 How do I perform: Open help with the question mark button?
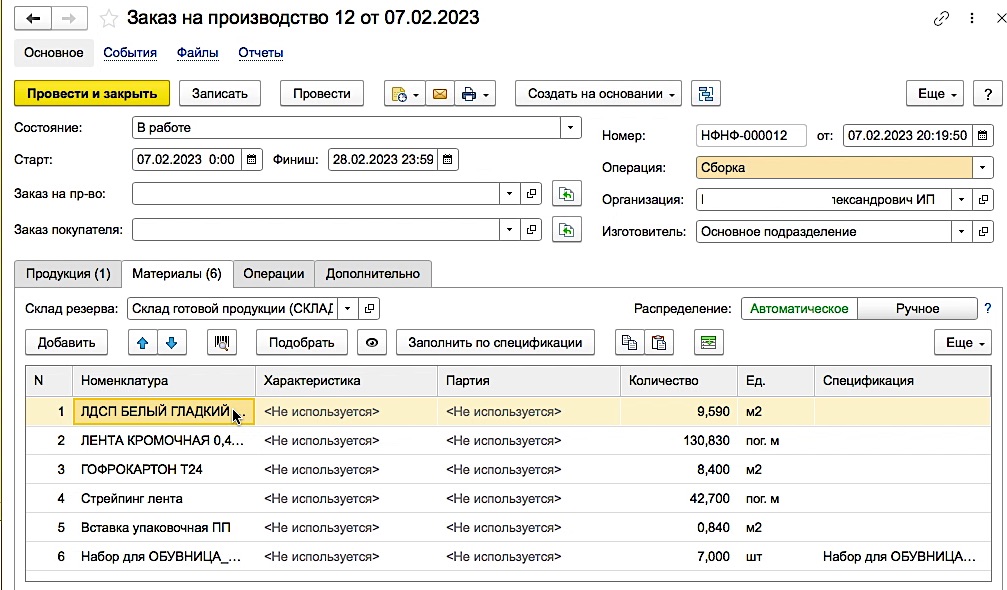(x=988, y=94)
